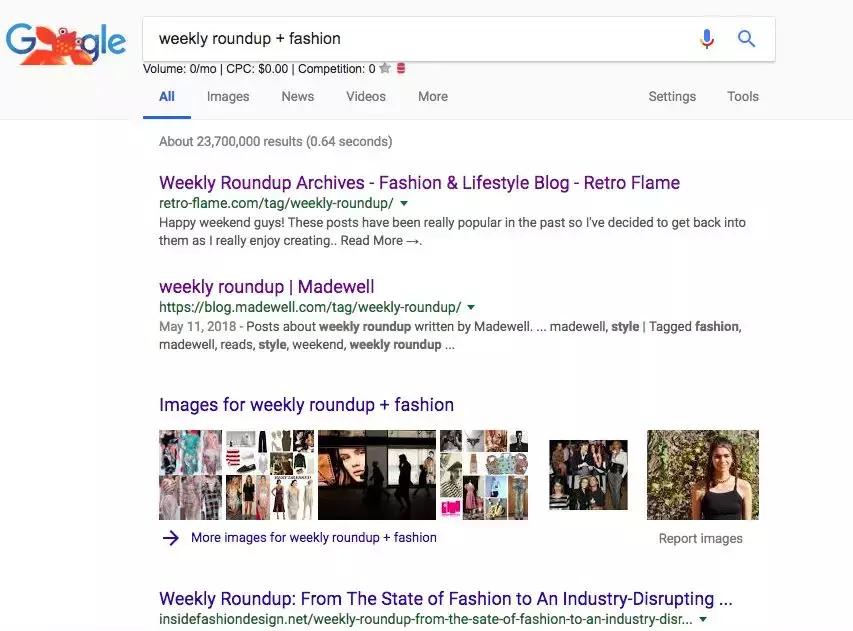Click the Report images link
This screenshot has height=631, width=853.
tap(700, 539)
